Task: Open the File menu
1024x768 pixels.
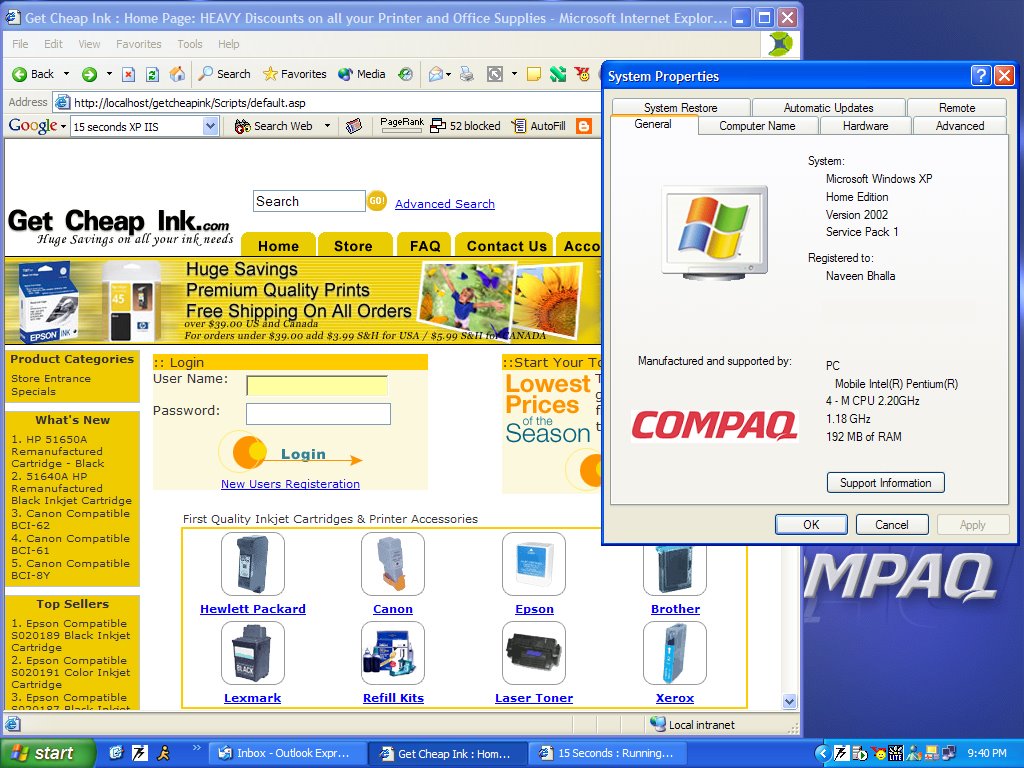Action: point(20,44)
